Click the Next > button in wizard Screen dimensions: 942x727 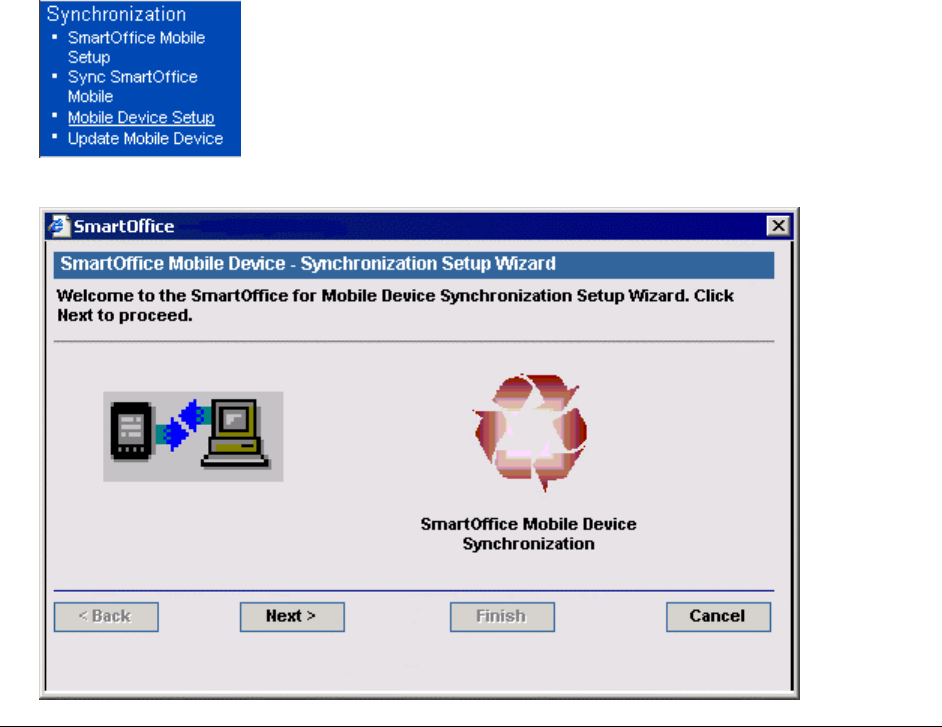tap(292, 616)
